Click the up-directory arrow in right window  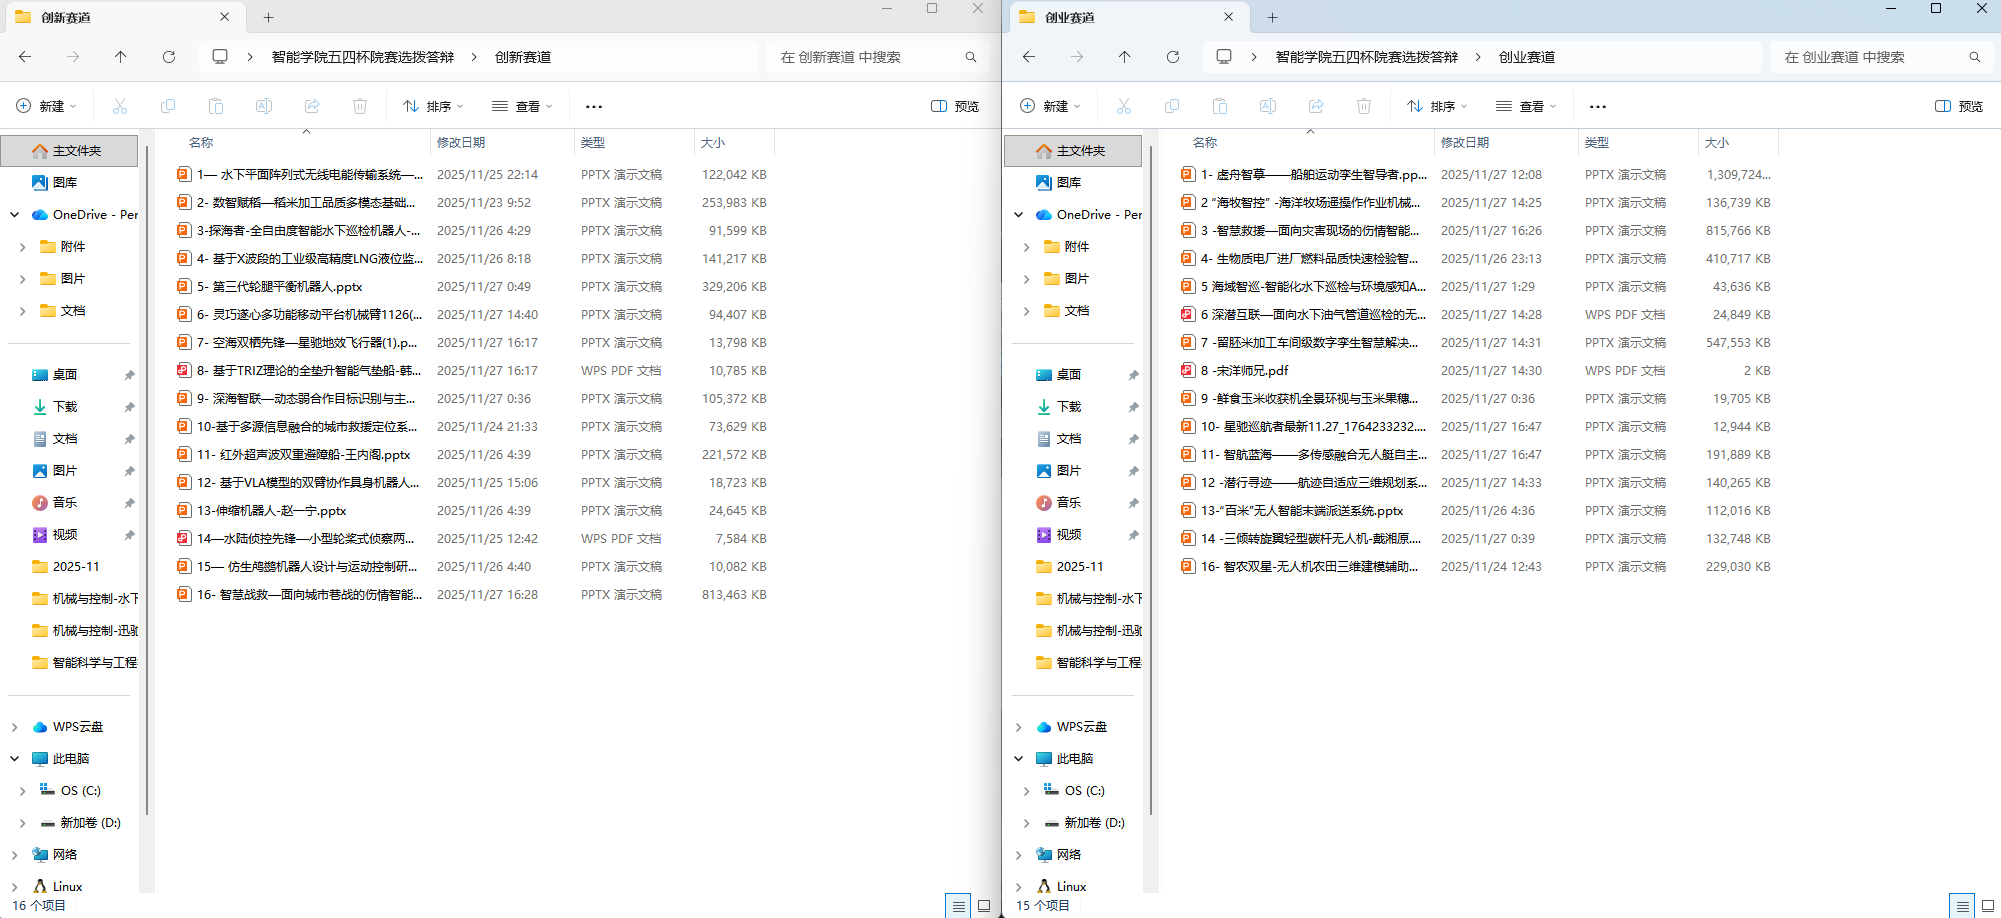point(1124,57)
